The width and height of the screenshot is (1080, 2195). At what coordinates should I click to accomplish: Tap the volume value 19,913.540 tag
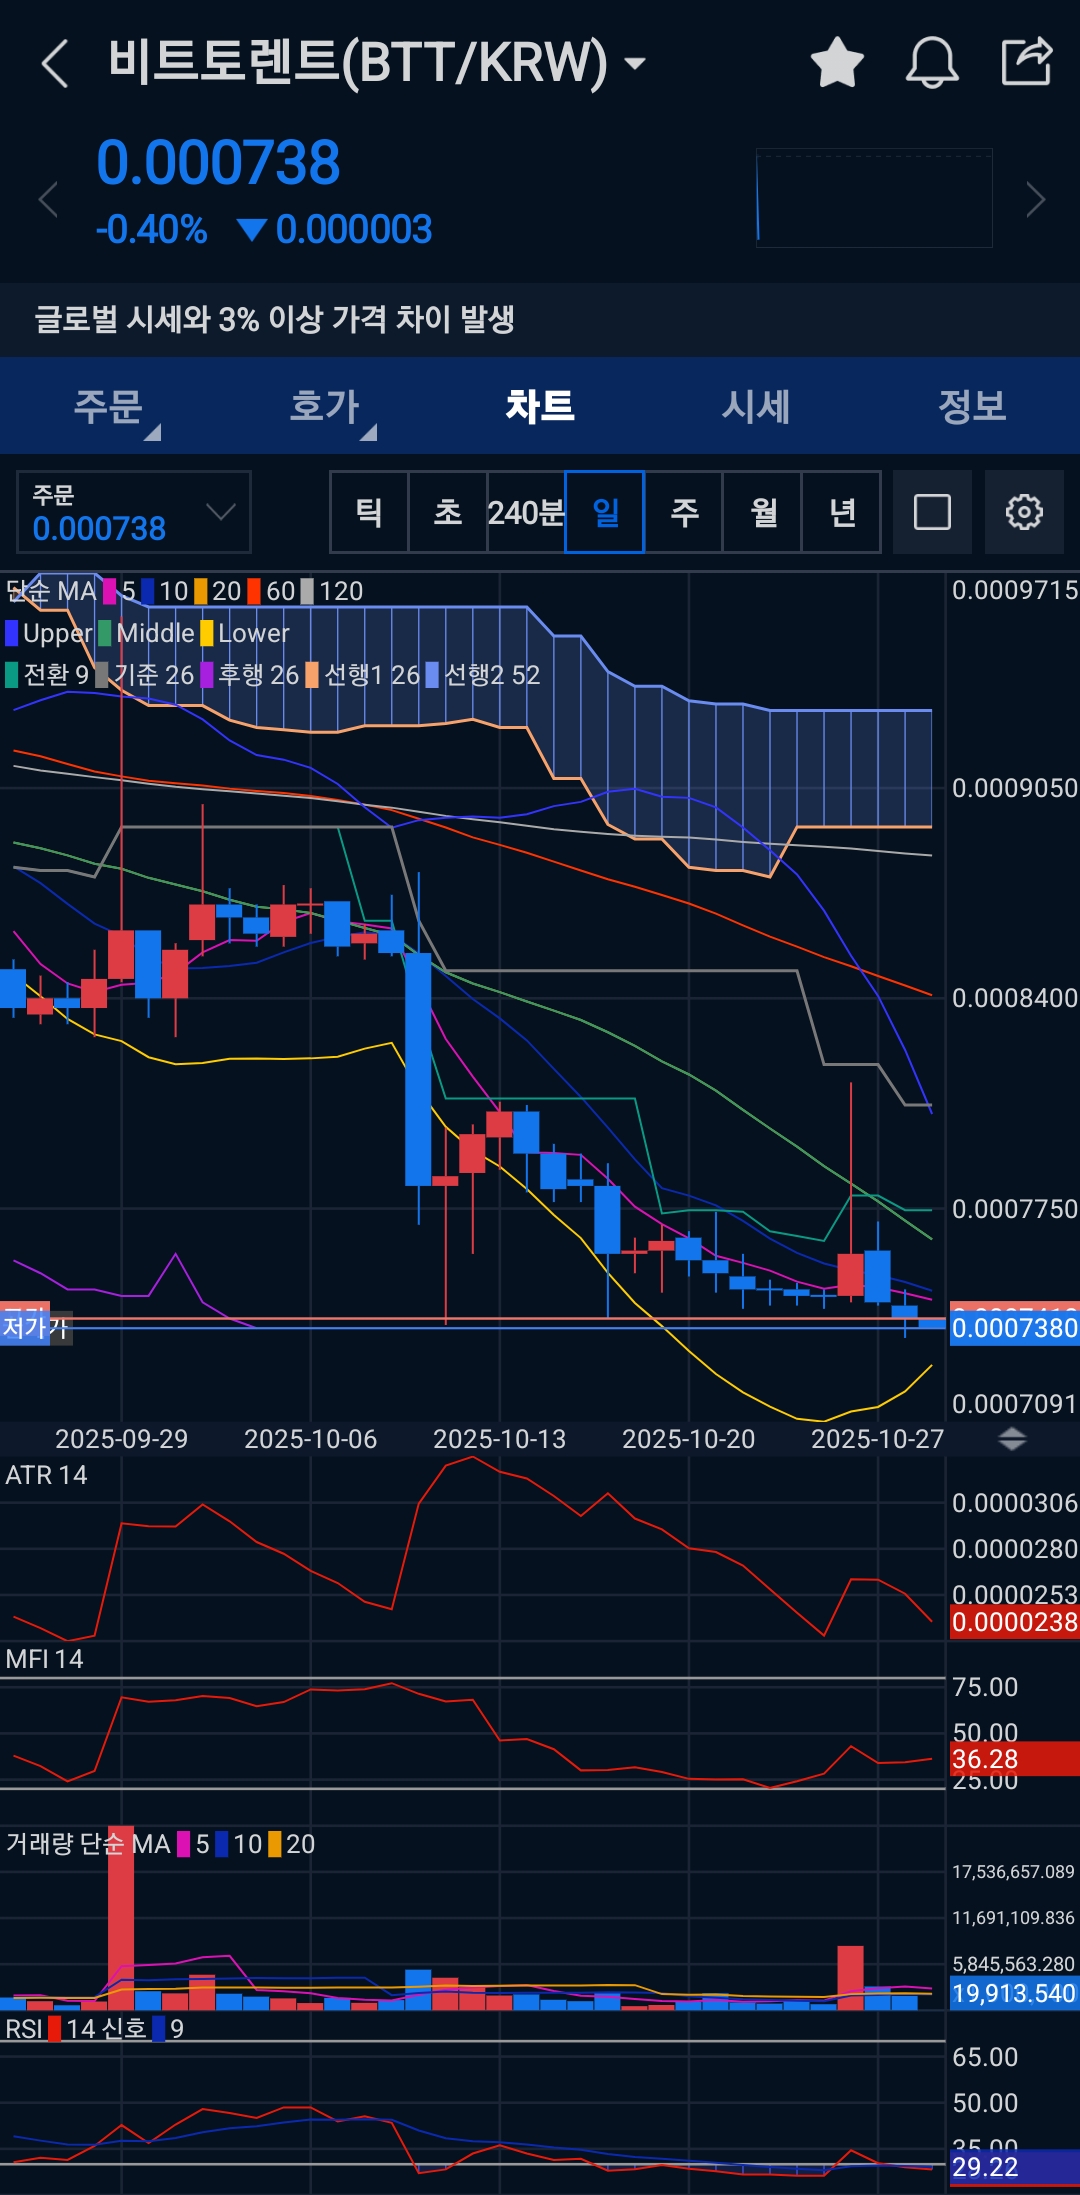coord(1014,1993)
